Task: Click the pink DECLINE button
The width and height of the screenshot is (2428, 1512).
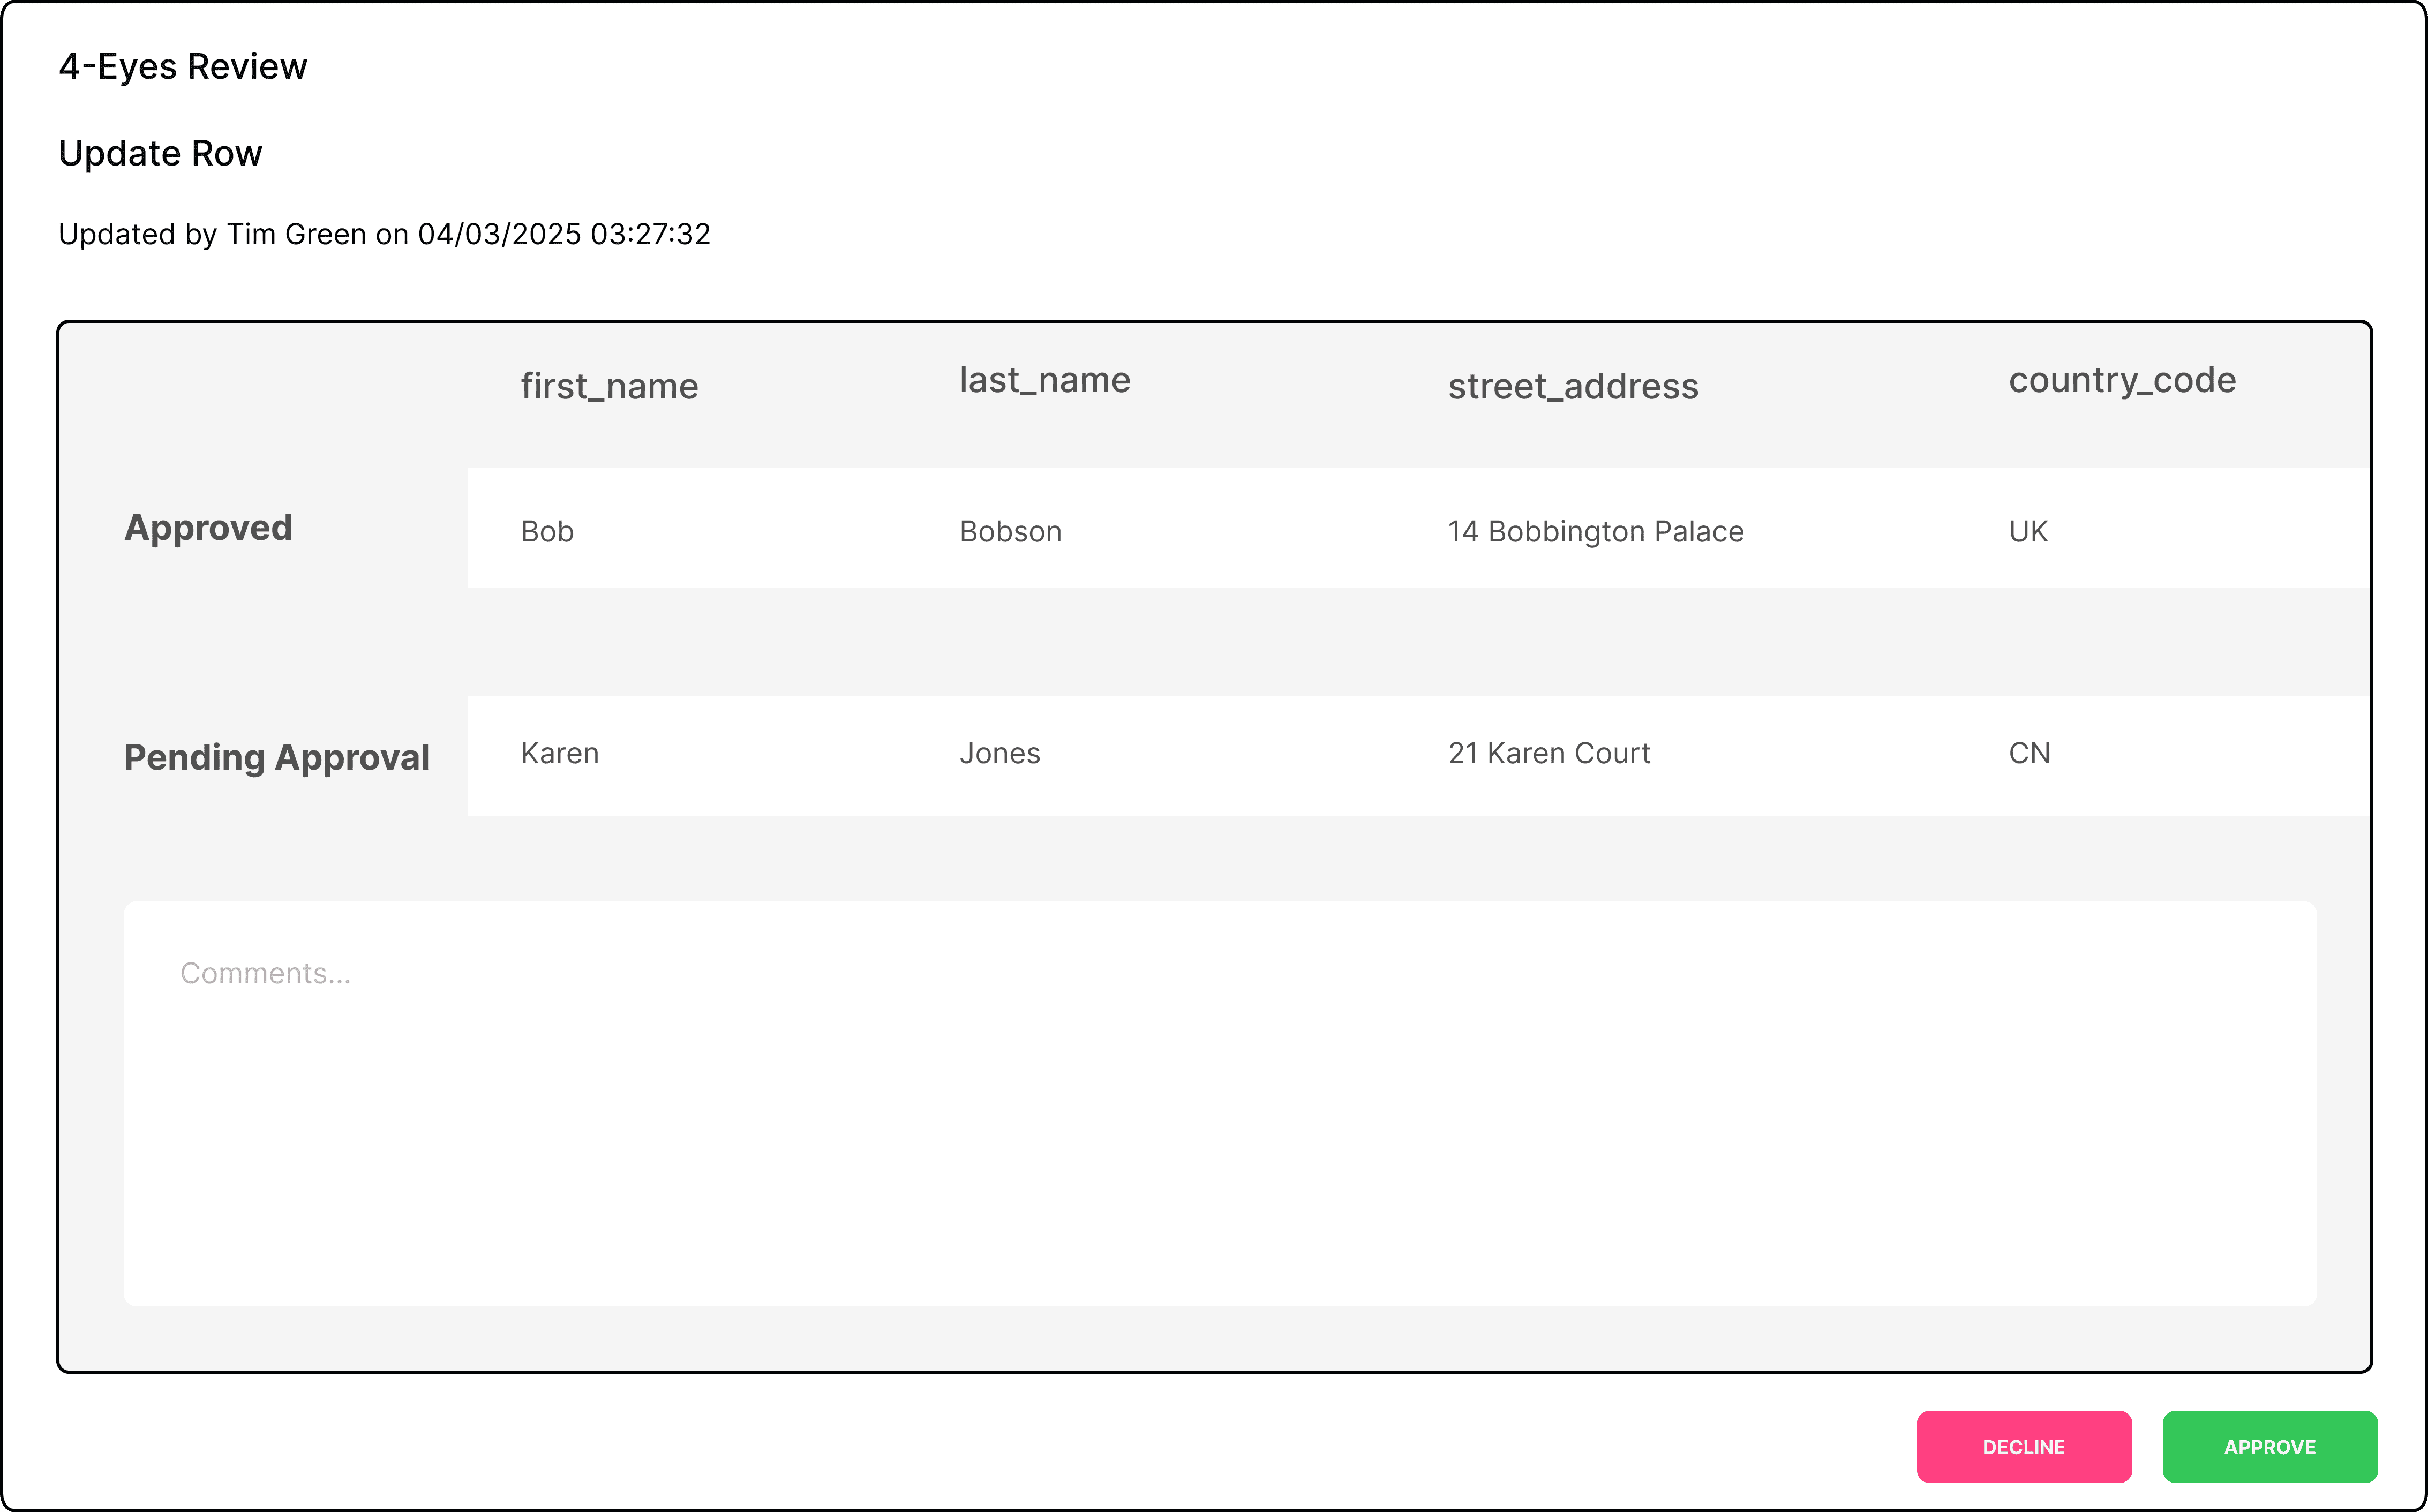Action: tap(2023, 1446)
